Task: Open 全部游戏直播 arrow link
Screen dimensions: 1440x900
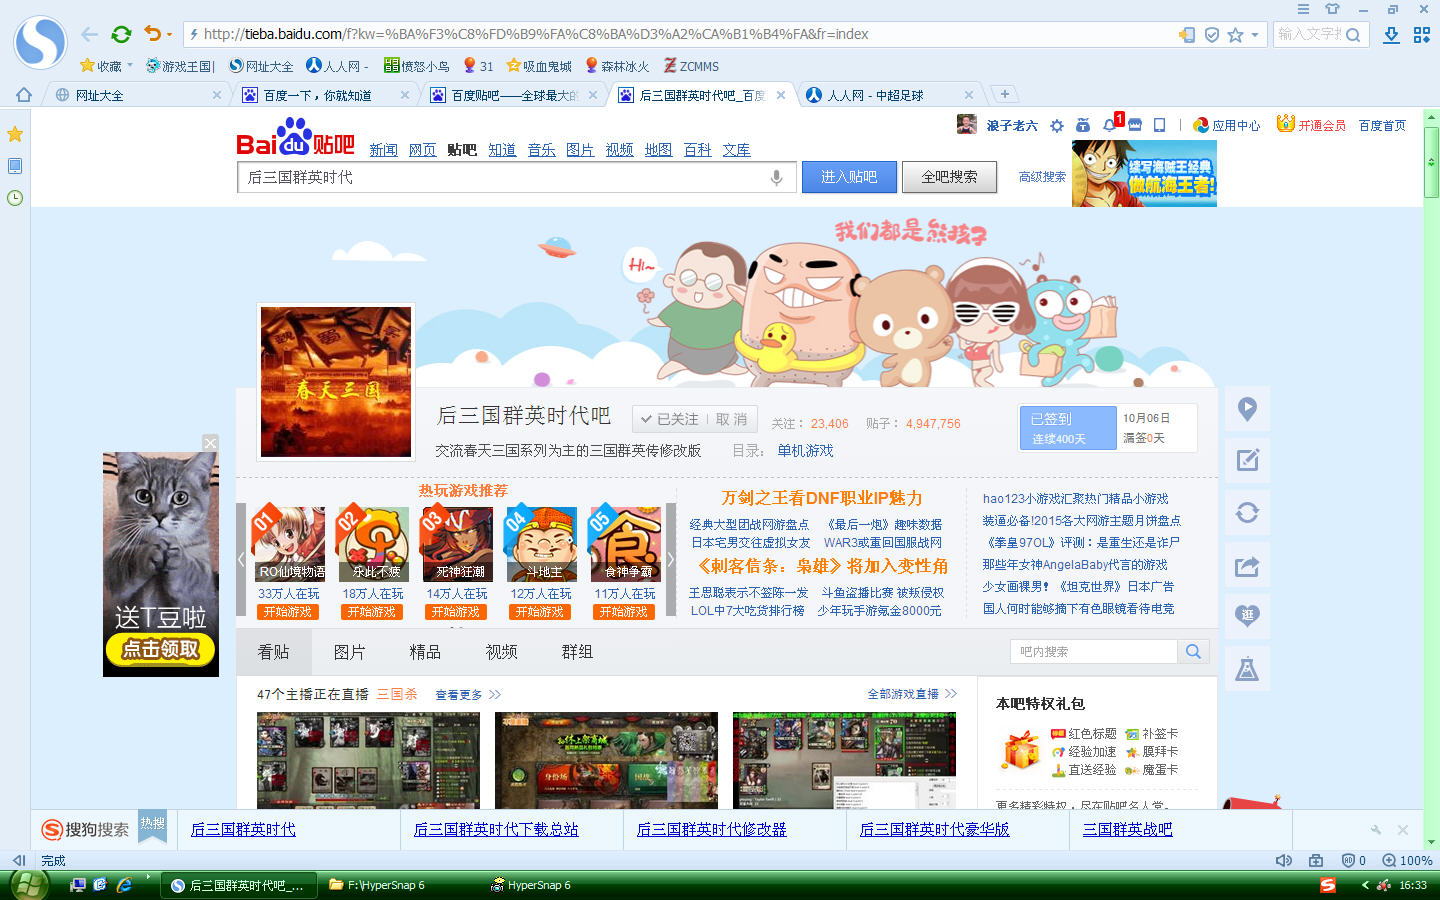Action: pos(912,693)
